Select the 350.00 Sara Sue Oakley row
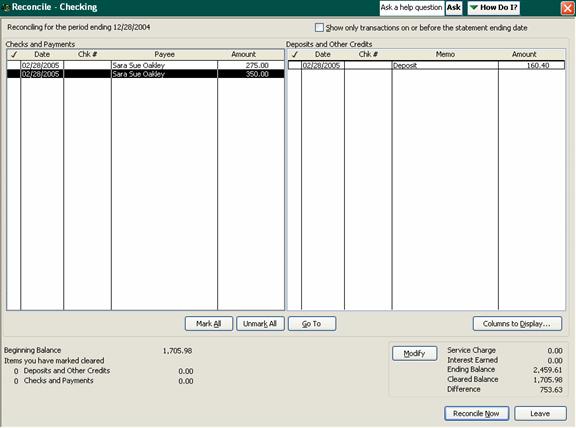Screen dimensions: 576x428 click(145, 74)
